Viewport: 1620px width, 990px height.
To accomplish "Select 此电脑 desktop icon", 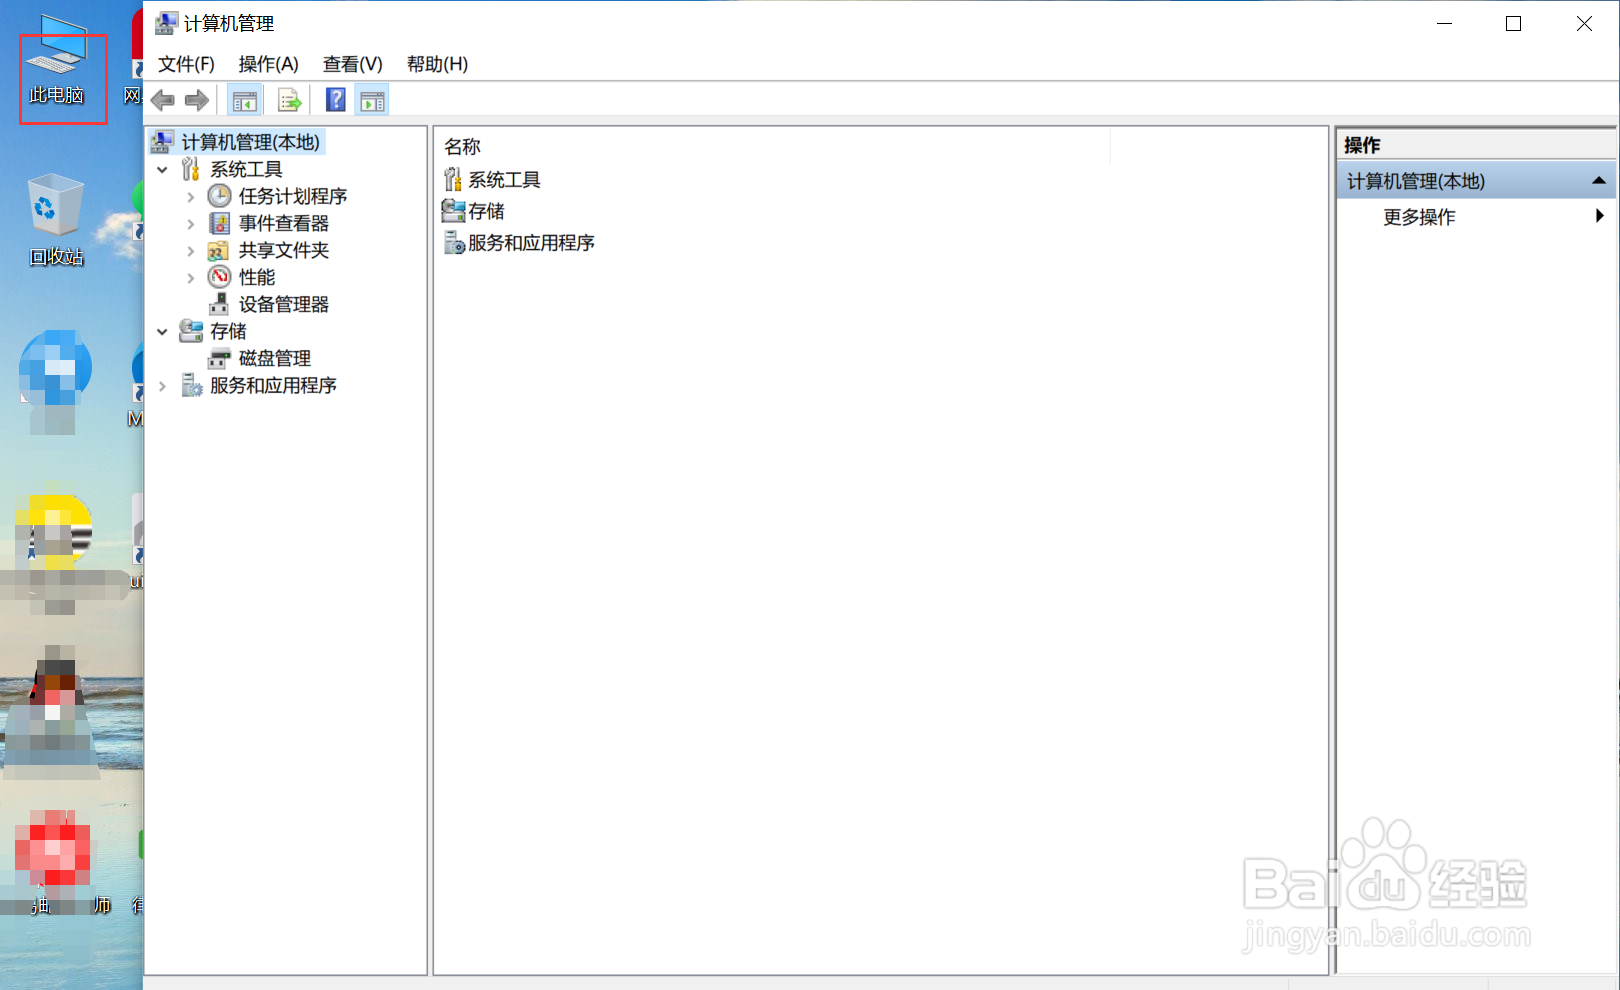I will pos(56,62).
